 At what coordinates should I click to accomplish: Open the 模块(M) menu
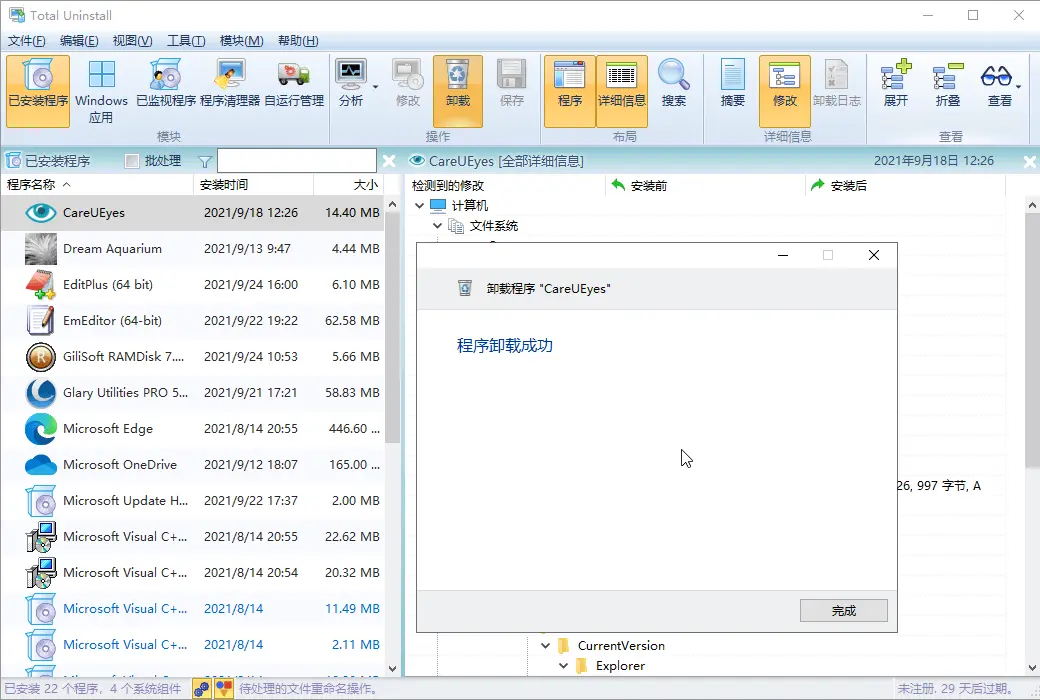click(241, 41)
